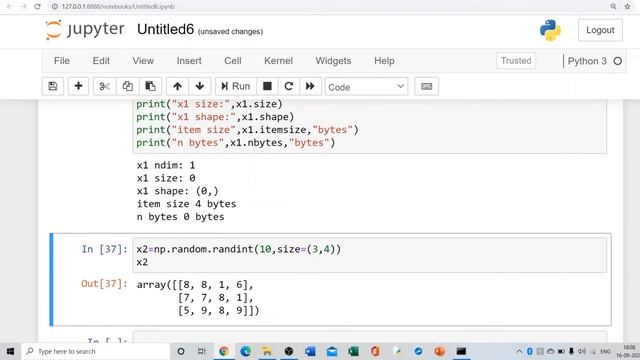Image resolution: width=640 pixels, height=360 pixels.
Task: Open the cell type Code dropdown
Action: click(x=366, y=87)
